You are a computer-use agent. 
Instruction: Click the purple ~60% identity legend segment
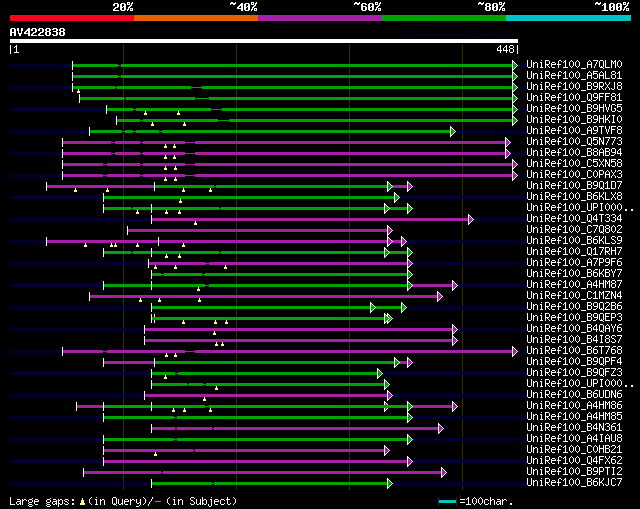pos(320,18)
